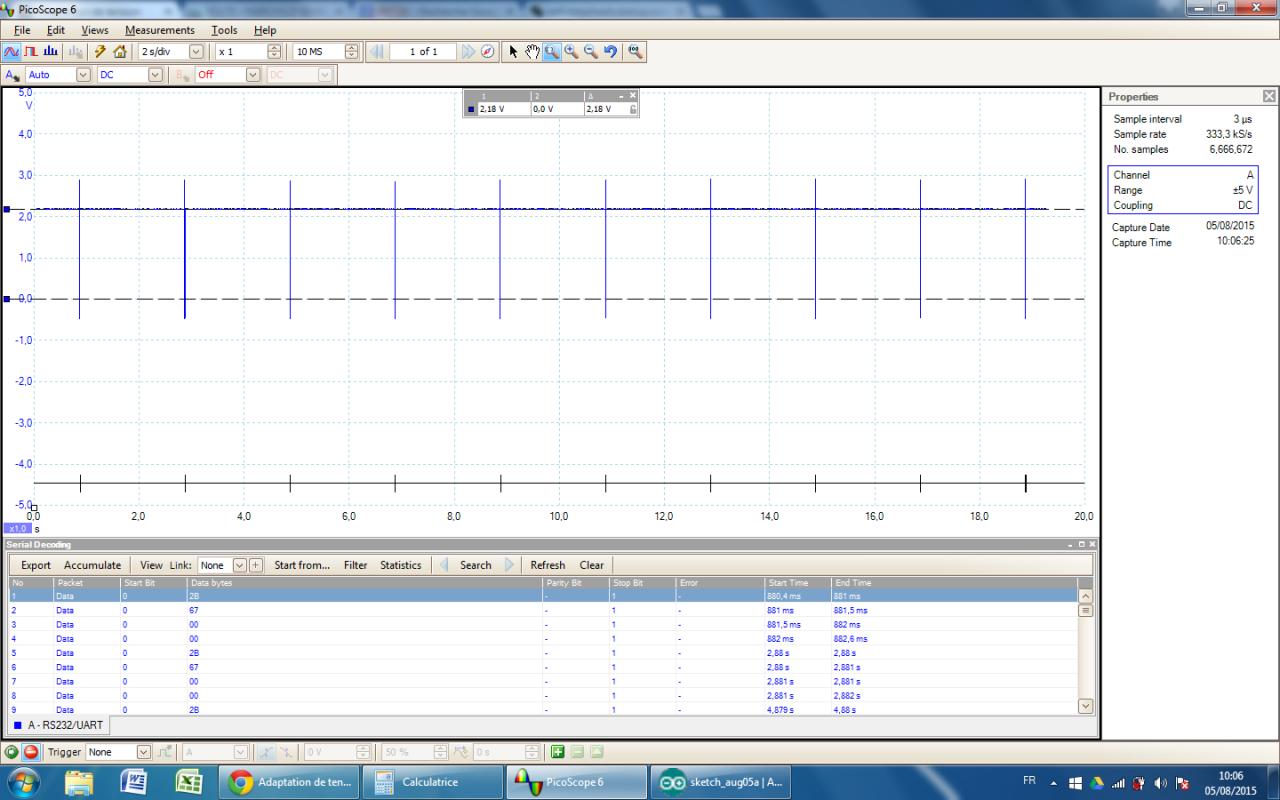Switch to Scope mode
The height and width of the screenshot is (800, 1280).
click(12, 51)
